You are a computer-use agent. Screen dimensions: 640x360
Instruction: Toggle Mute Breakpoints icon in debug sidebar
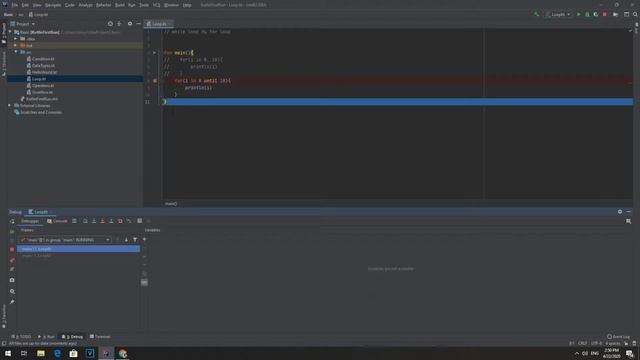(x=12, y=269)
